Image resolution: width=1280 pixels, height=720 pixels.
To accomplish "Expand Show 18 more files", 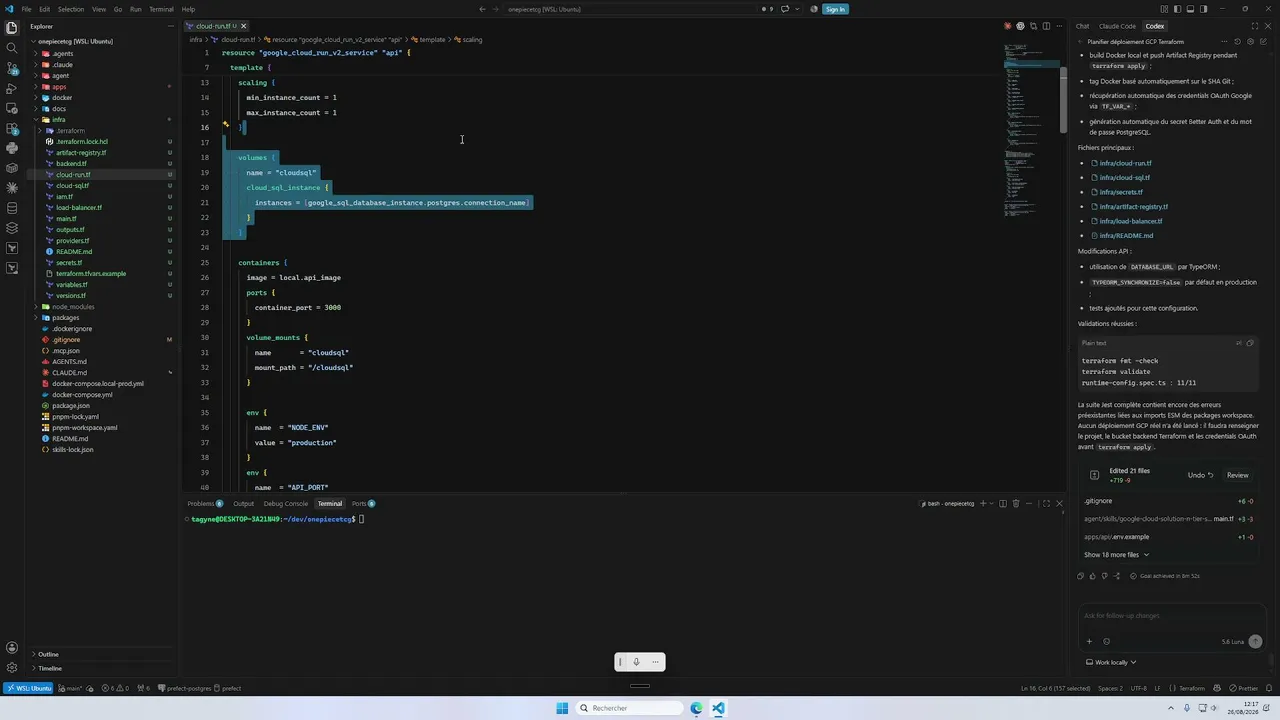I will [1116, 554].
